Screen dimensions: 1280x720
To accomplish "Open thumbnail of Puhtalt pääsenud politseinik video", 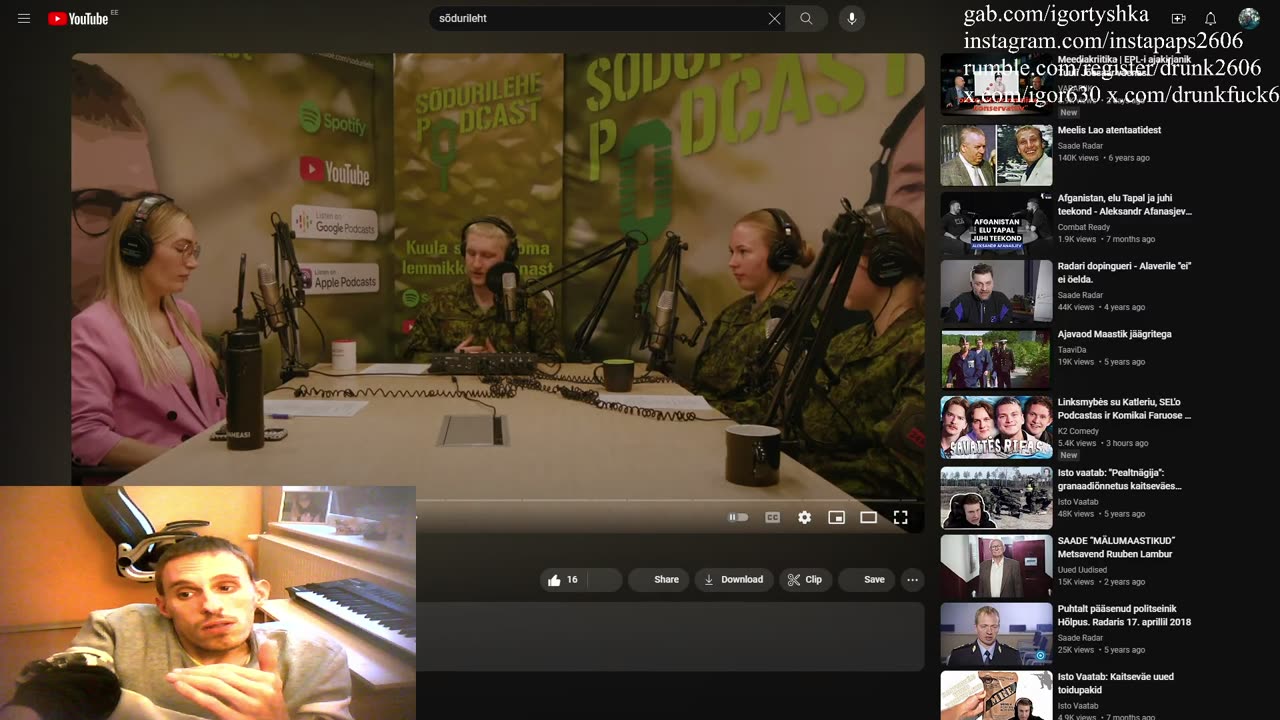I will (996, 633).
